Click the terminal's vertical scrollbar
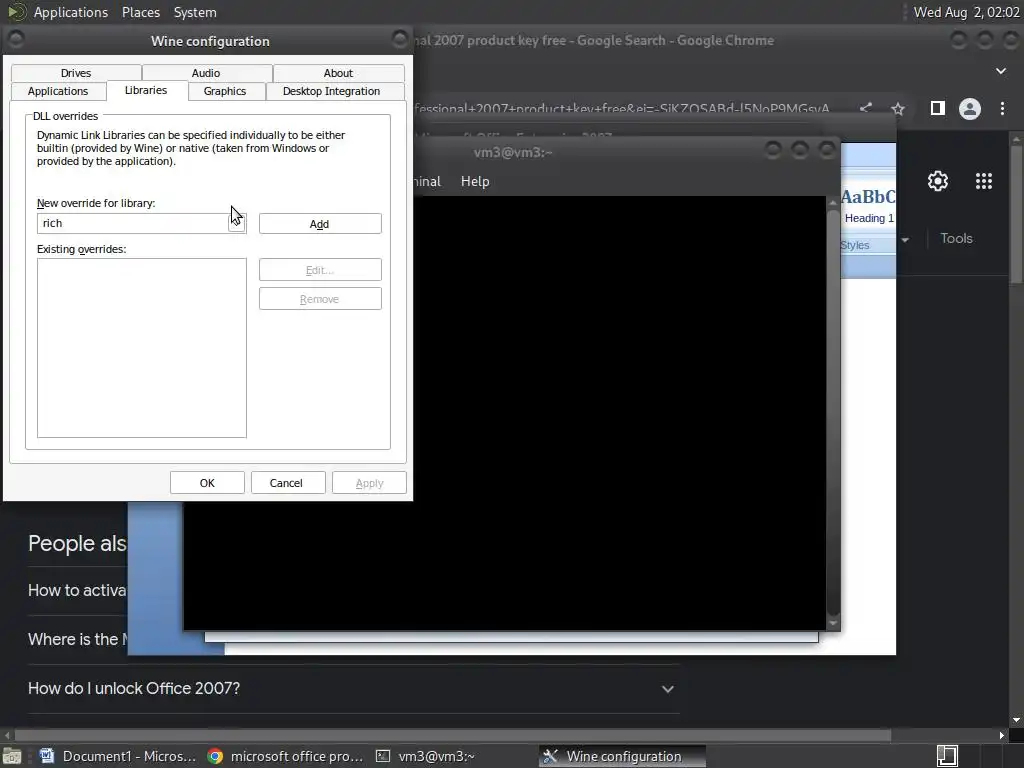This screenshot has height=768, width=1024. [833, 411]
